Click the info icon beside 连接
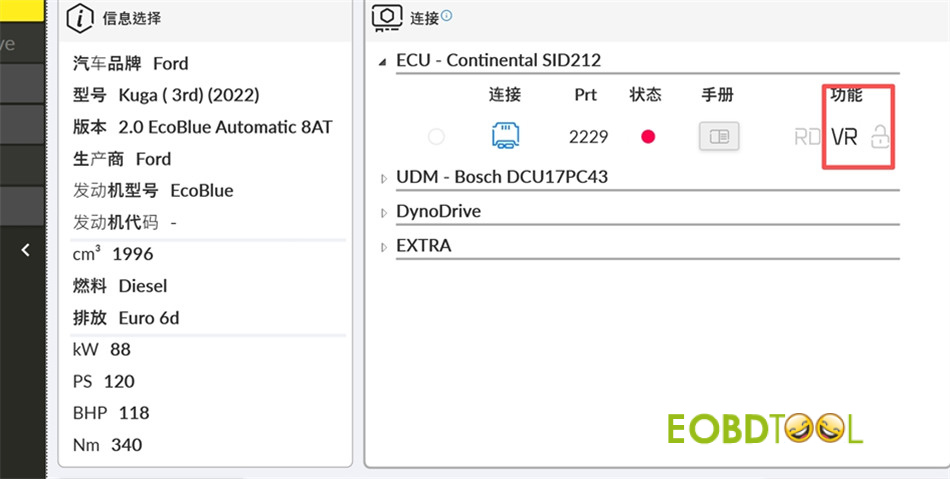Viewport: 950px width, 479px height. coord(447,15)
